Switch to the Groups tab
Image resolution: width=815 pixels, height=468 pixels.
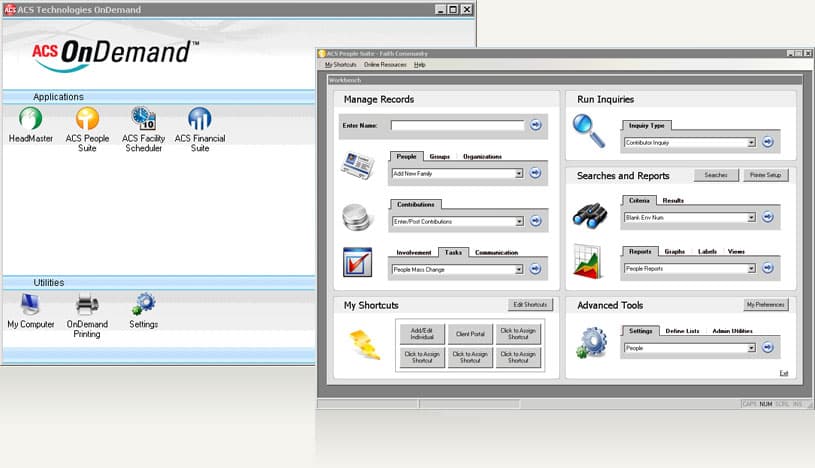point(439,157)
